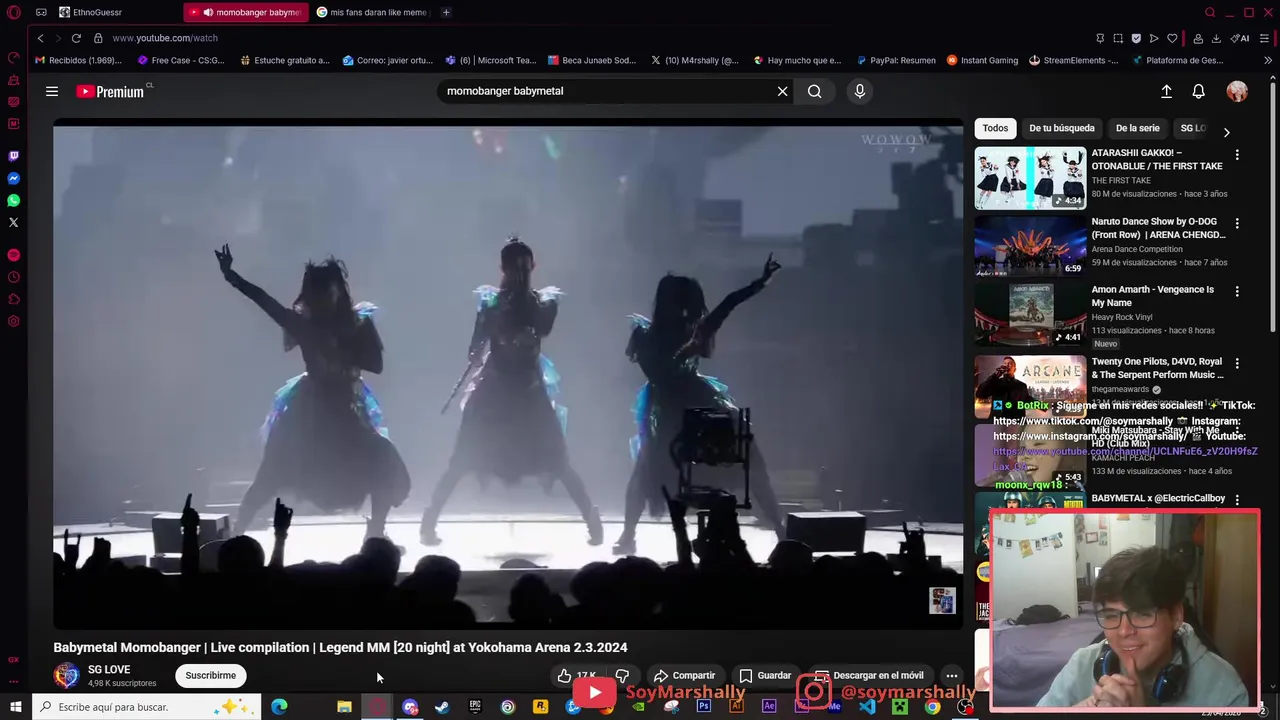Select the De la serie chip
This screenshot has width=1280, height=720.
pos(1137,128)
